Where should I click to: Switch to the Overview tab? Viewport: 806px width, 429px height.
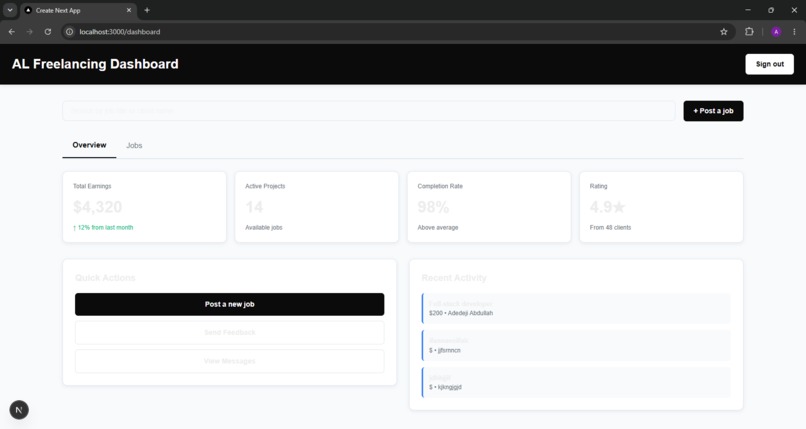pos(89,145)
